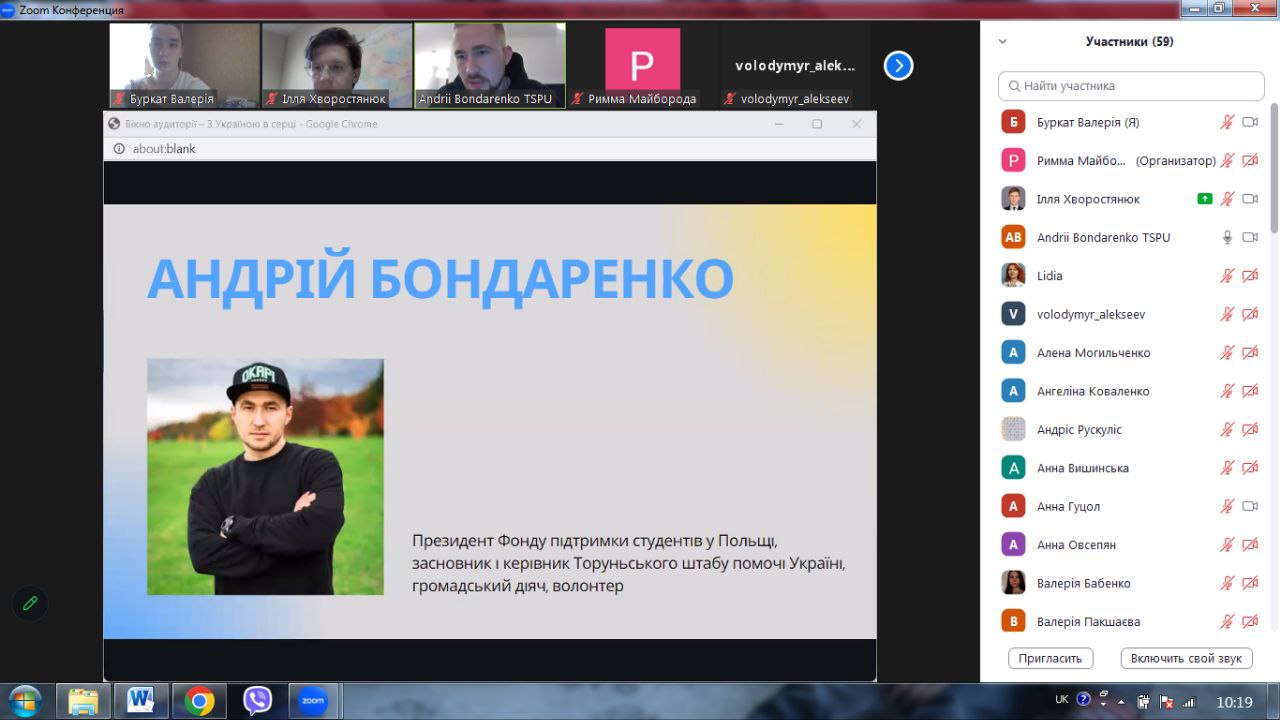The height and width of the screenshot is (720, 1280).
Task: Open the UK input language selector
Action: tap(1062, 700)
